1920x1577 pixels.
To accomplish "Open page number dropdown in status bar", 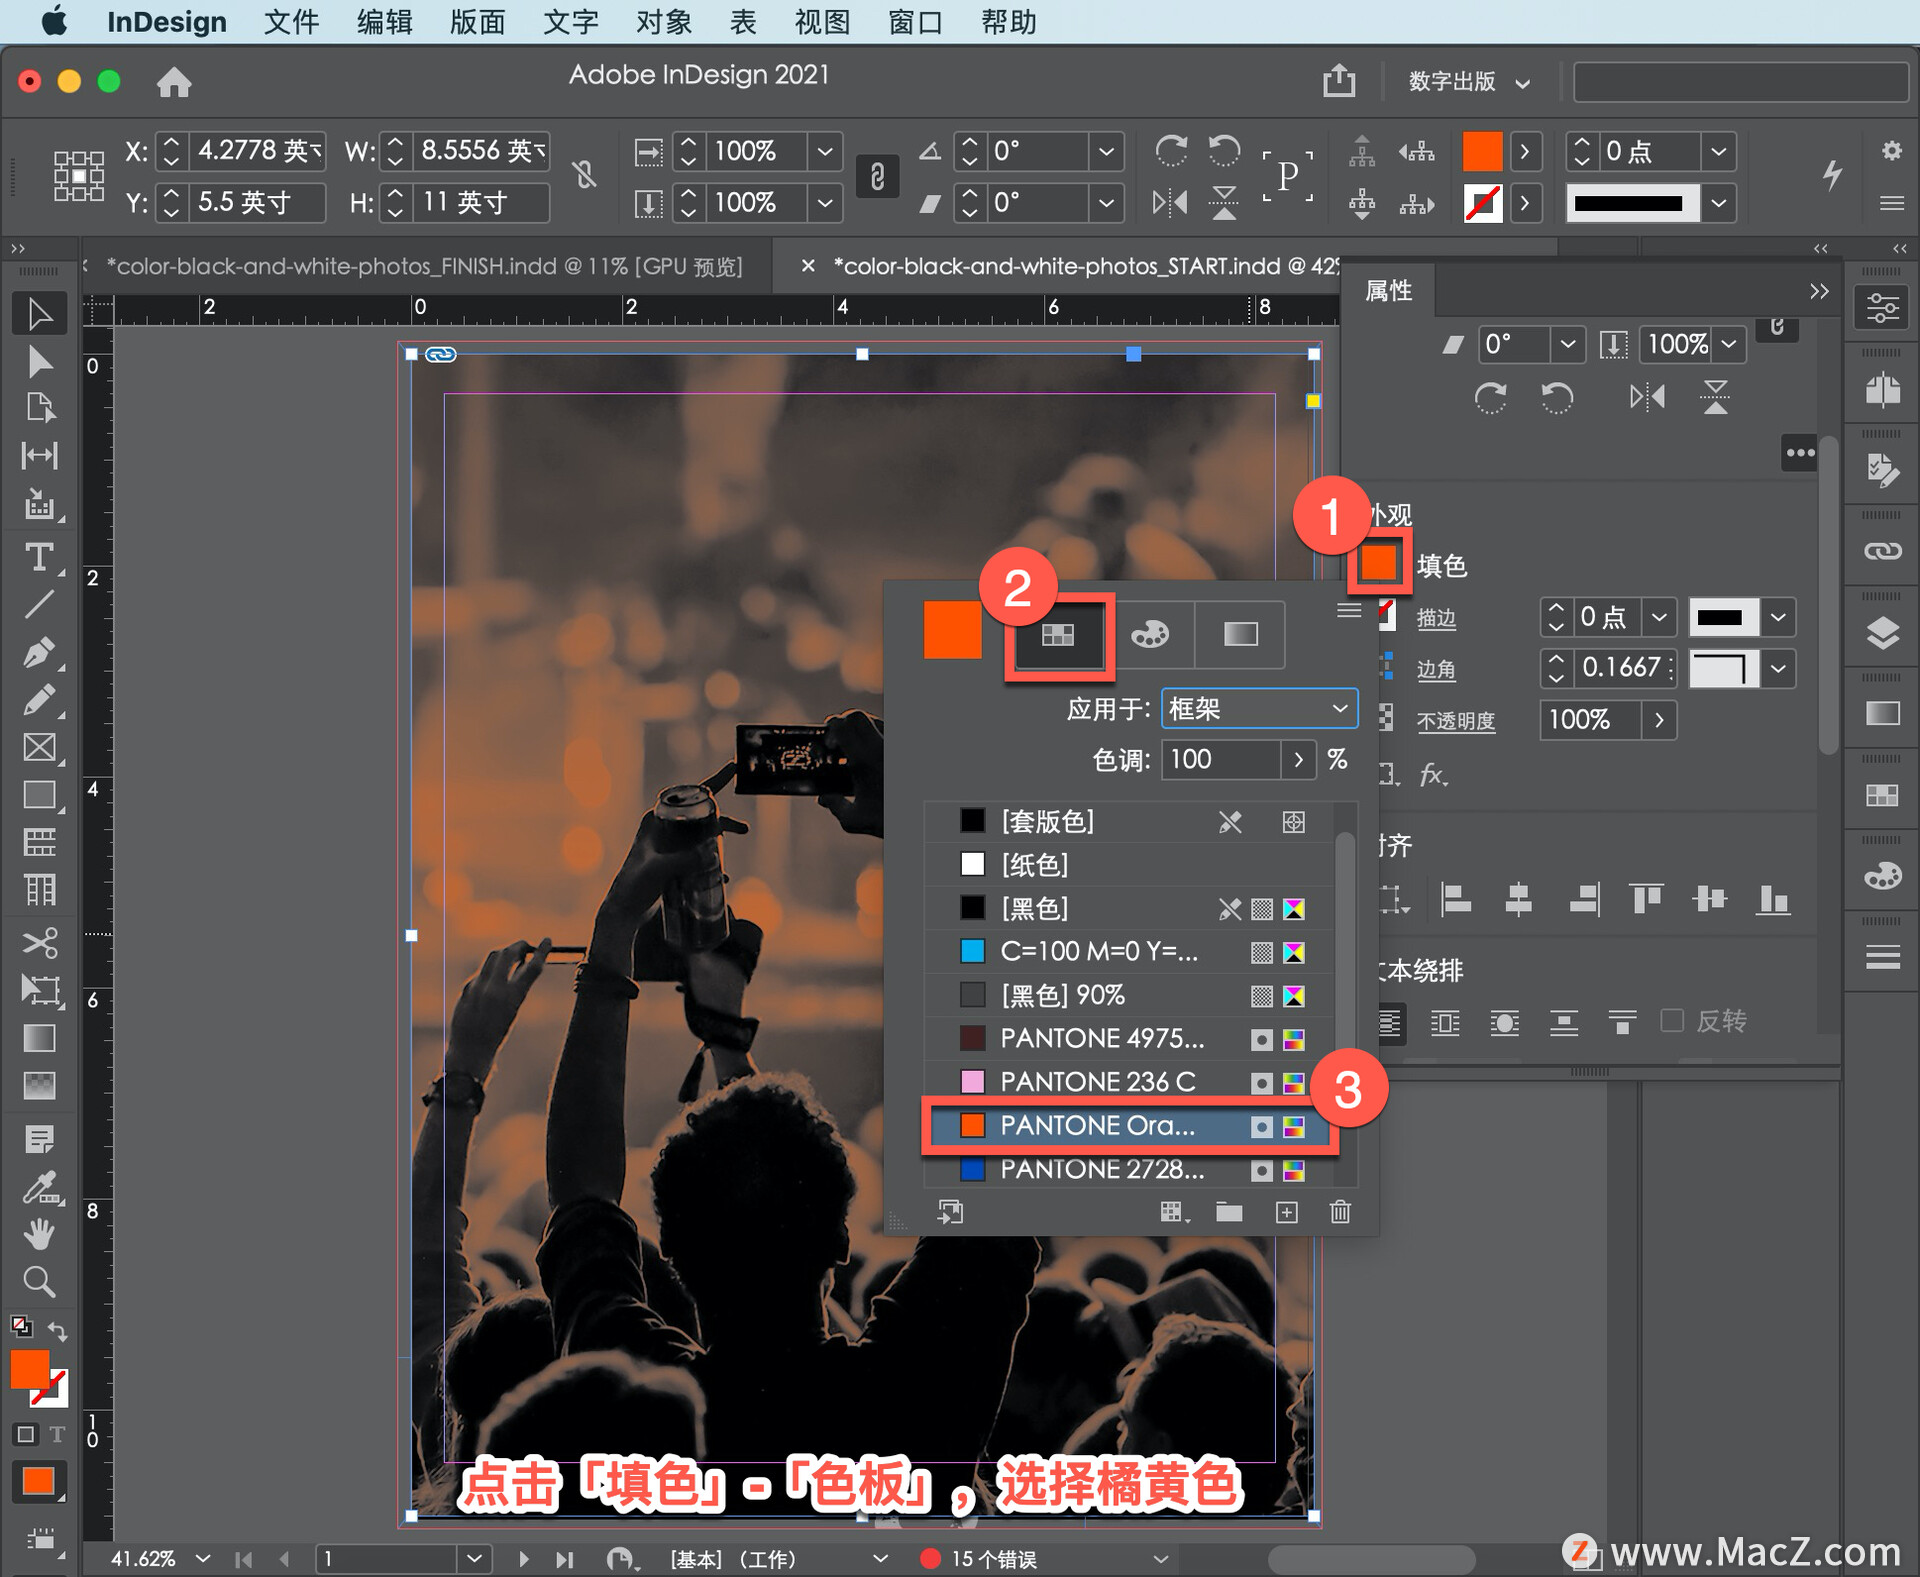I will pos(475,1559).
